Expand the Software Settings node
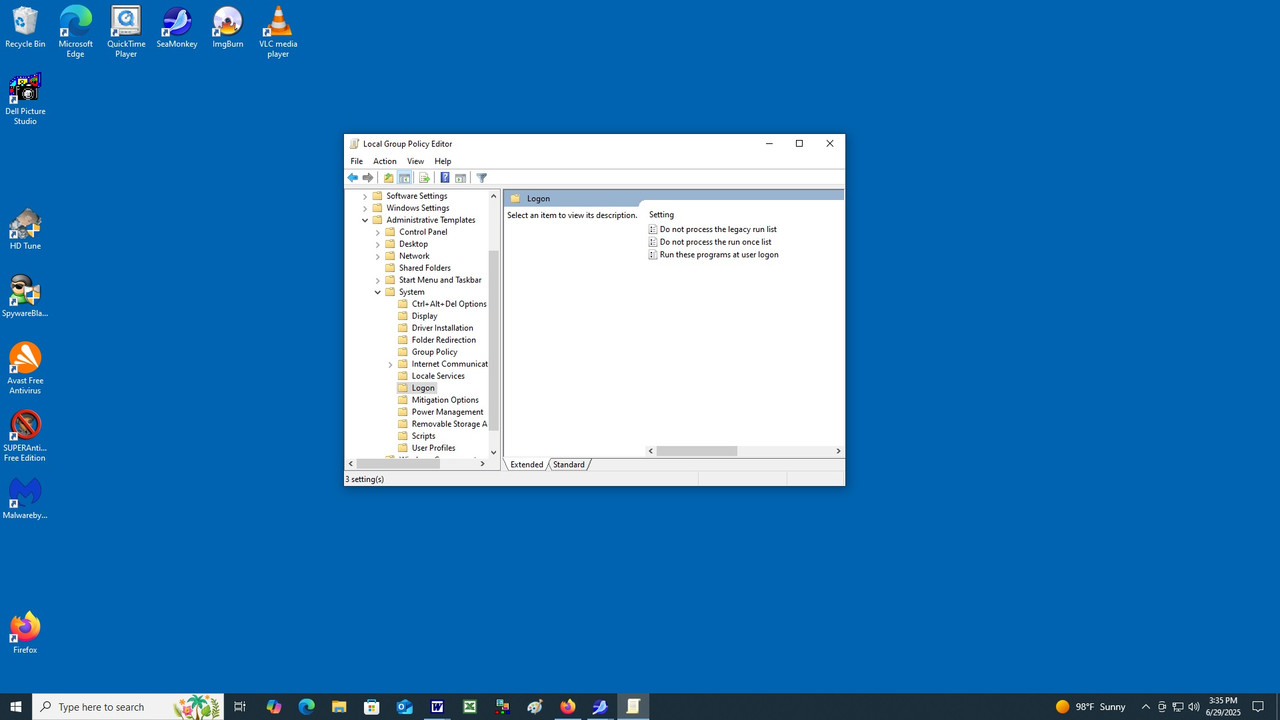 [365, 196]
